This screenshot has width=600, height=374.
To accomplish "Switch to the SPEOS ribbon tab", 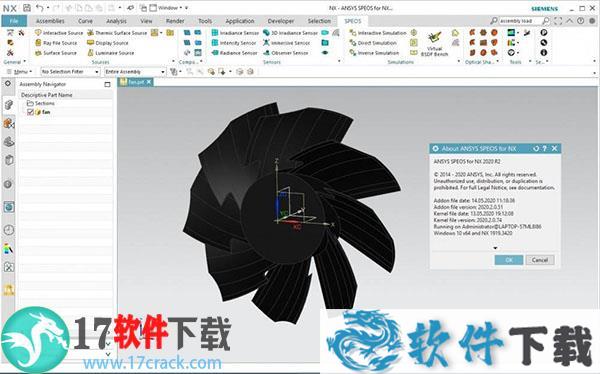I will 352,21.
